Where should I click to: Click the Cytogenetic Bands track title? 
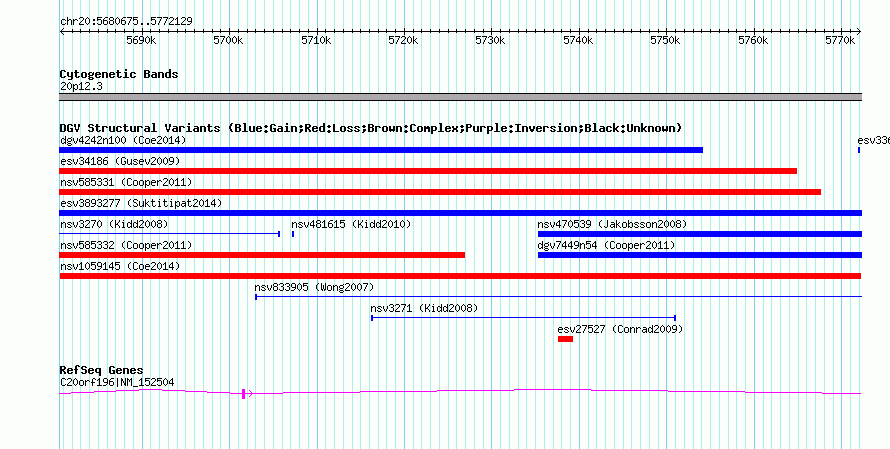click(x=119, y=74)
